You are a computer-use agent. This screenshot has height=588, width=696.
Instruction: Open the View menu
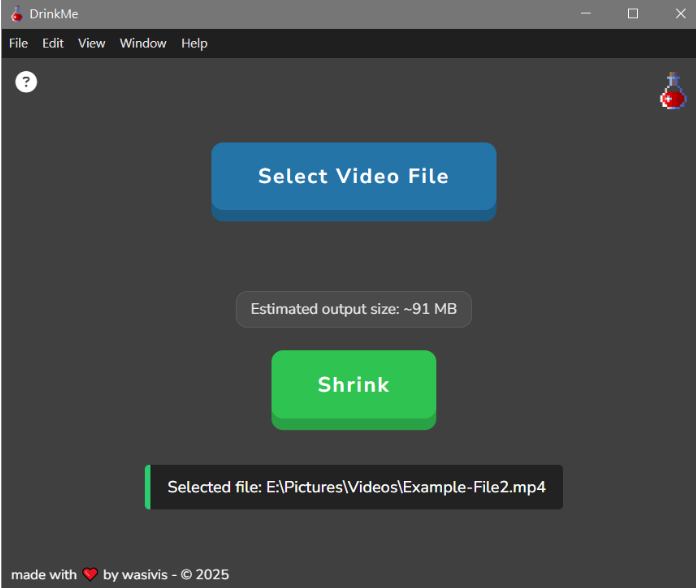91,43
